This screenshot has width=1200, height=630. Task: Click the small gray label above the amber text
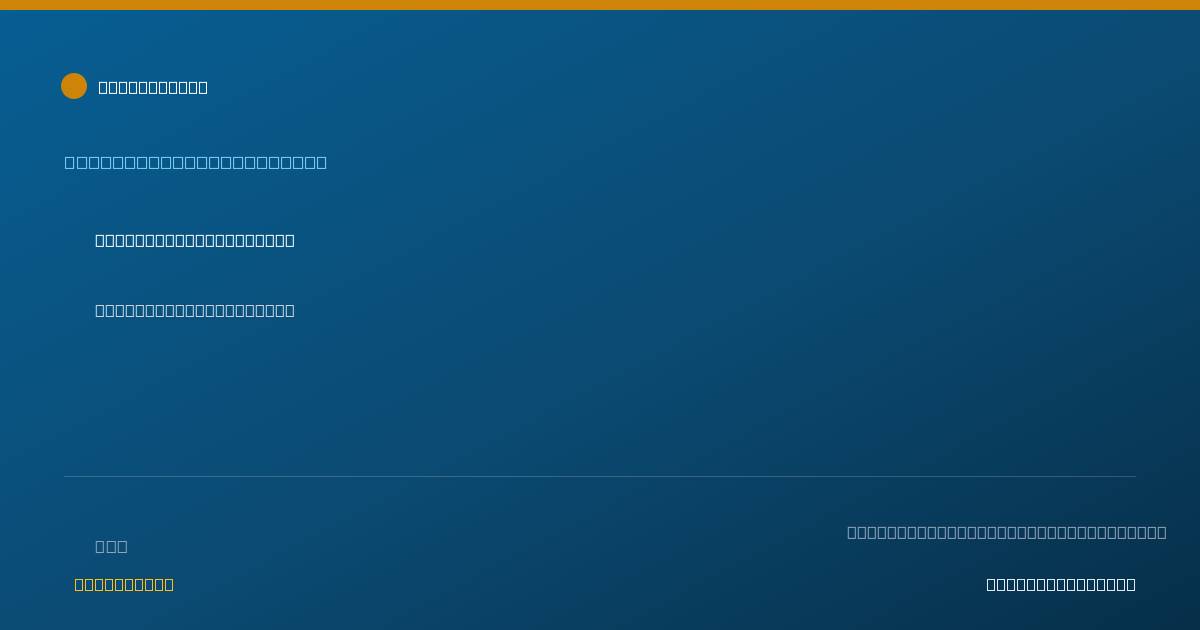pyautogui.click(x=111, y=546)
